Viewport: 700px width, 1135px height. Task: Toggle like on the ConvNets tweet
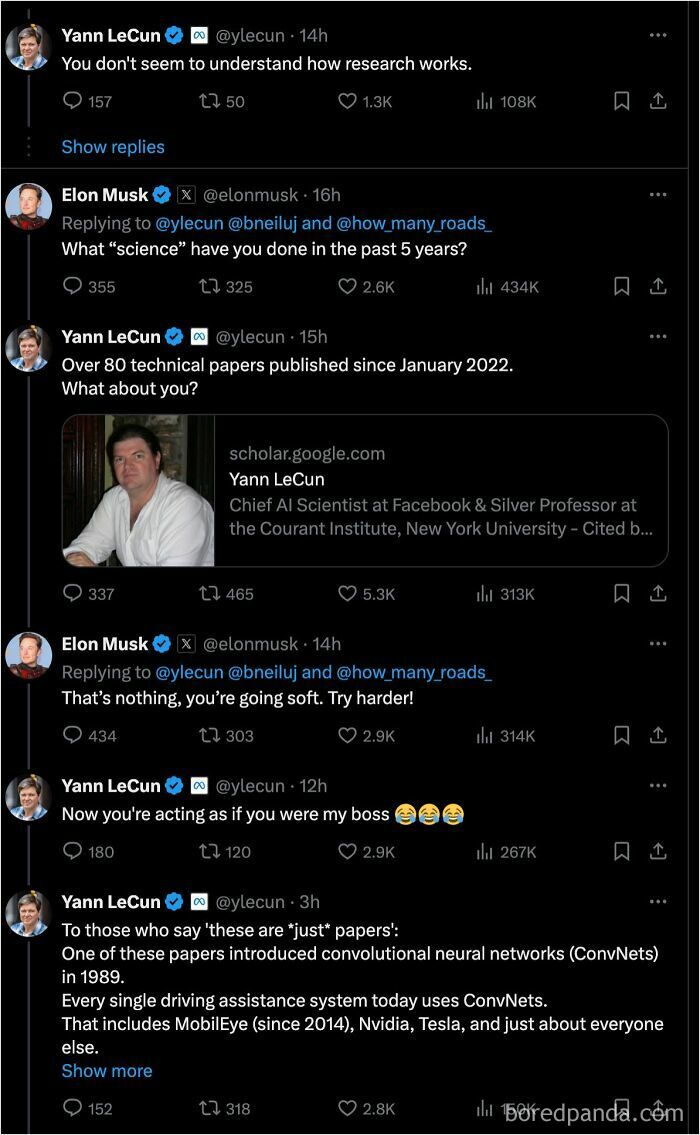(346, 1108)
